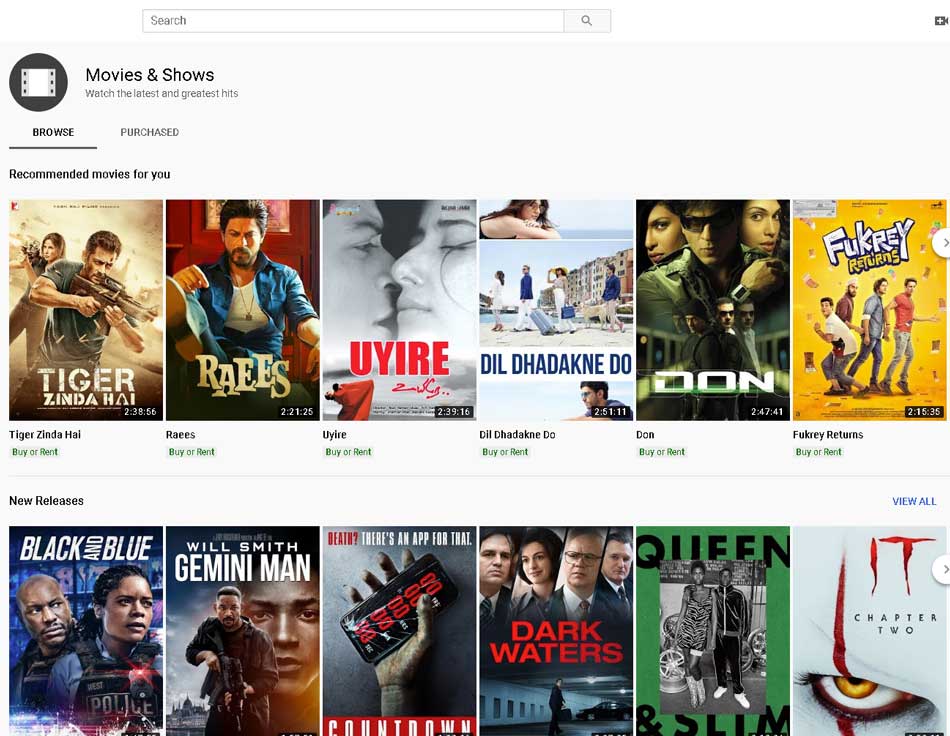Click the 2:21:25 duration on Raees

point(297,411)
